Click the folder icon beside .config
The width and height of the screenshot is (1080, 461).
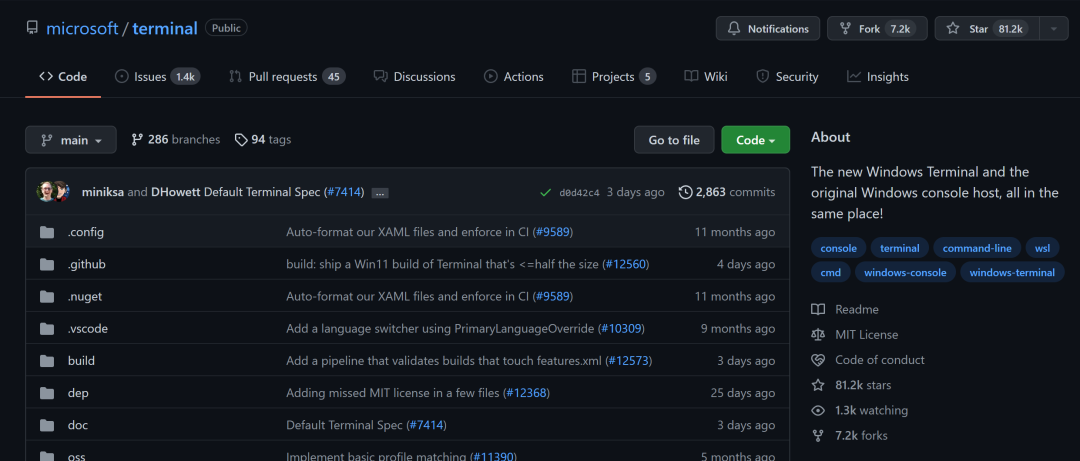[x=47, y=232]
